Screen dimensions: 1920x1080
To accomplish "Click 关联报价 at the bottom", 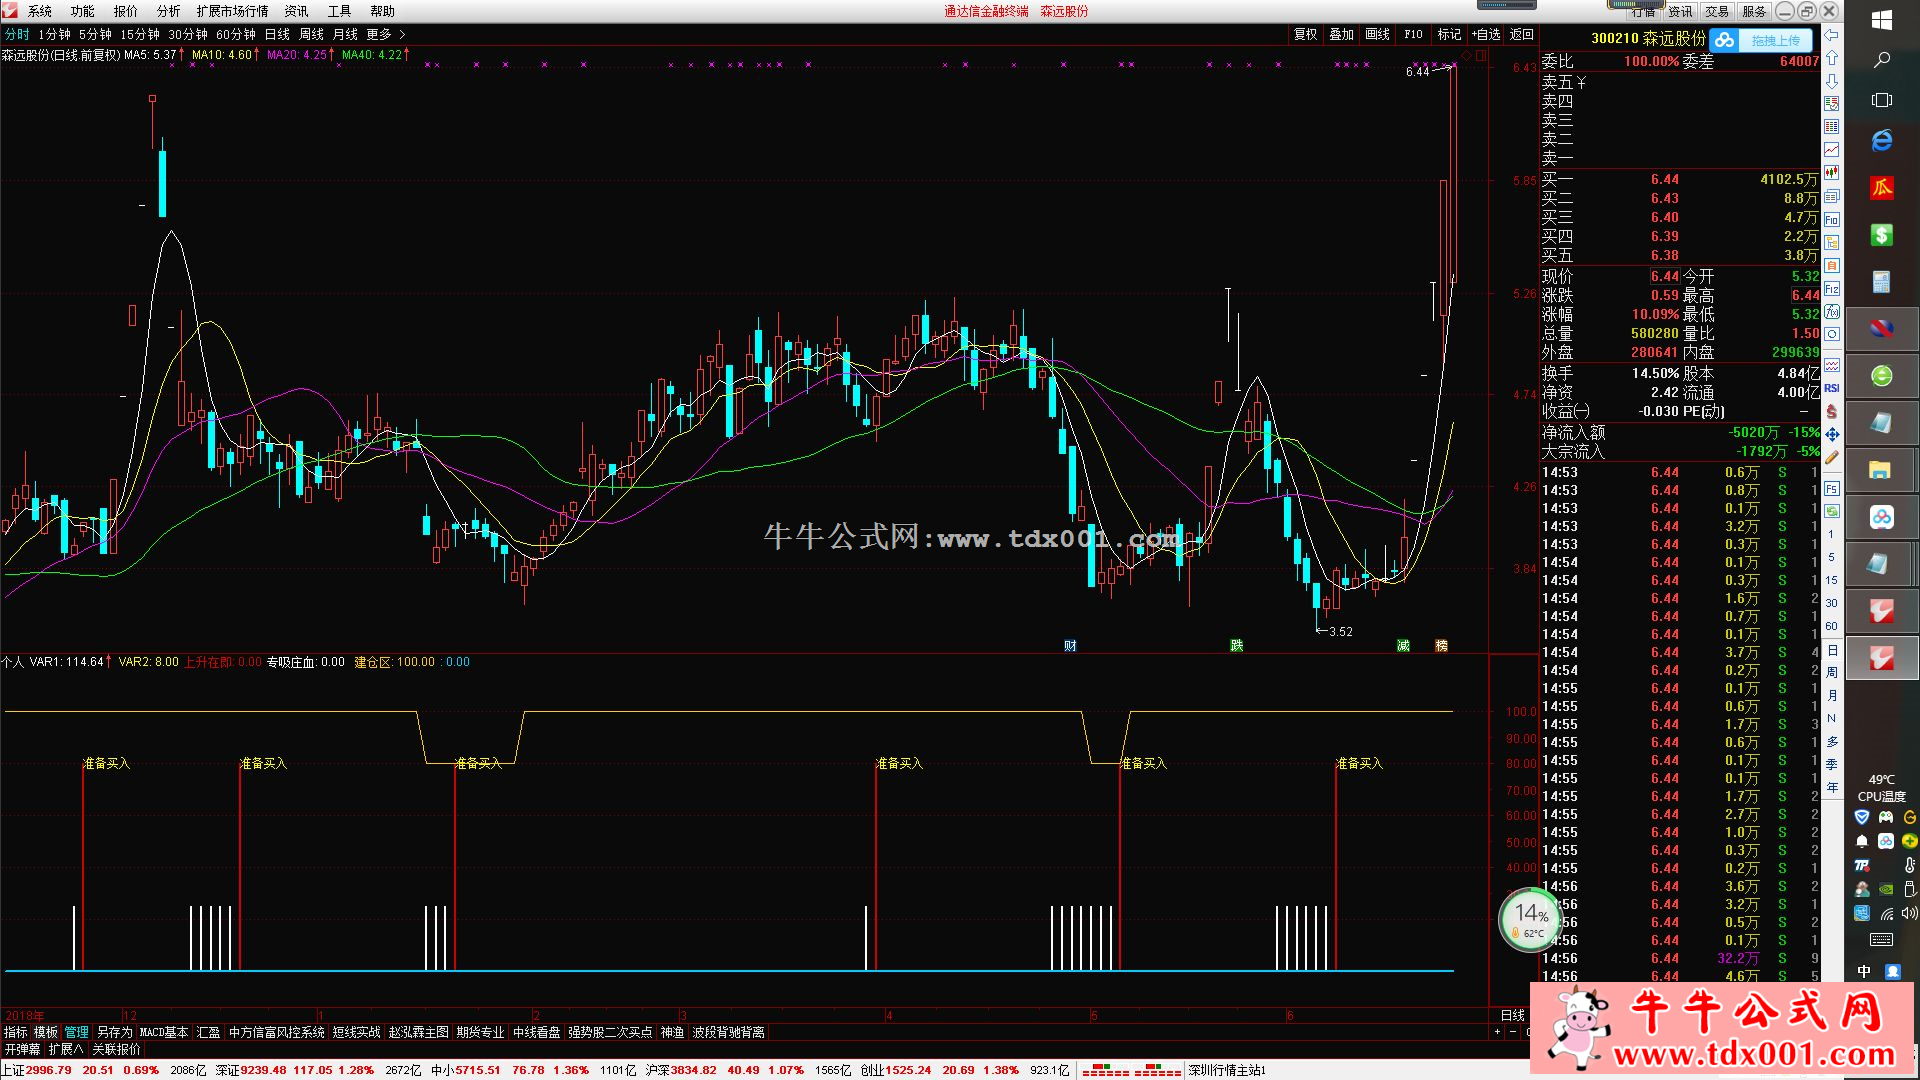I will pyautogui.click(x=116, y=1049).
